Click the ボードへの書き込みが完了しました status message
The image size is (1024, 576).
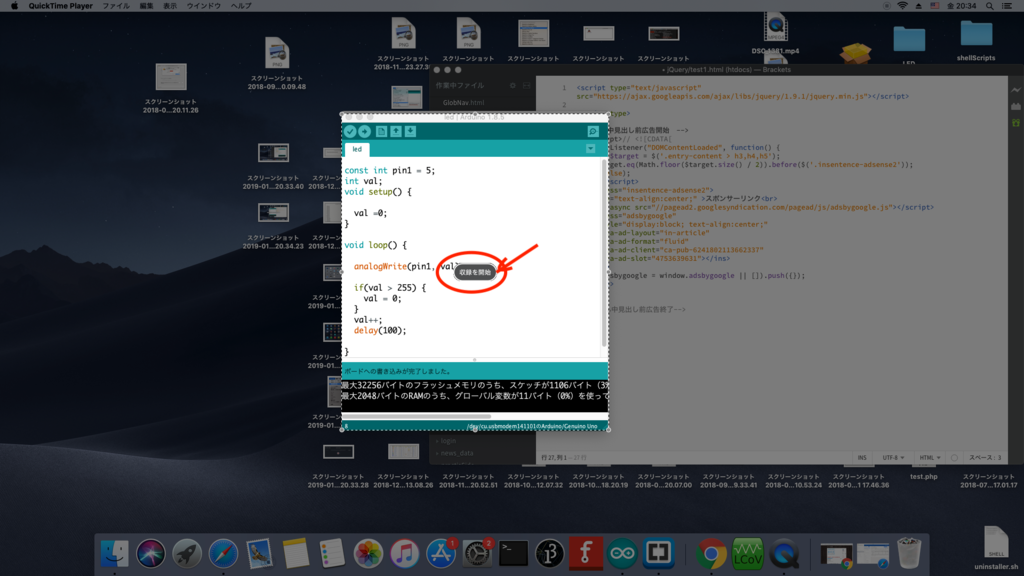tap(397, 371)
